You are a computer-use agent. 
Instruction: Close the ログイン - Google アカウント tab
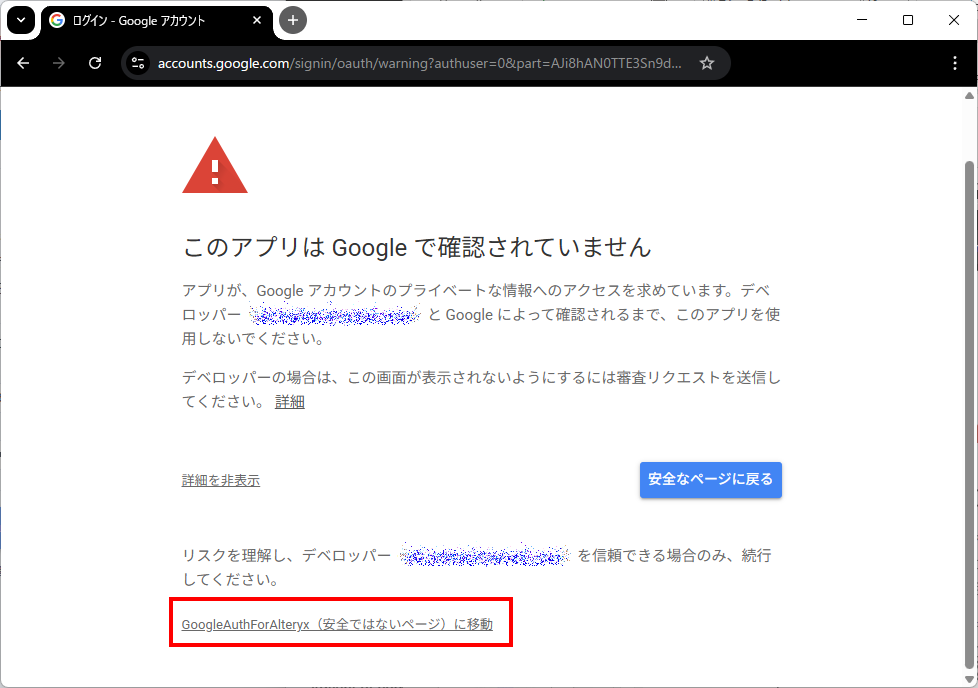point(257,20)
